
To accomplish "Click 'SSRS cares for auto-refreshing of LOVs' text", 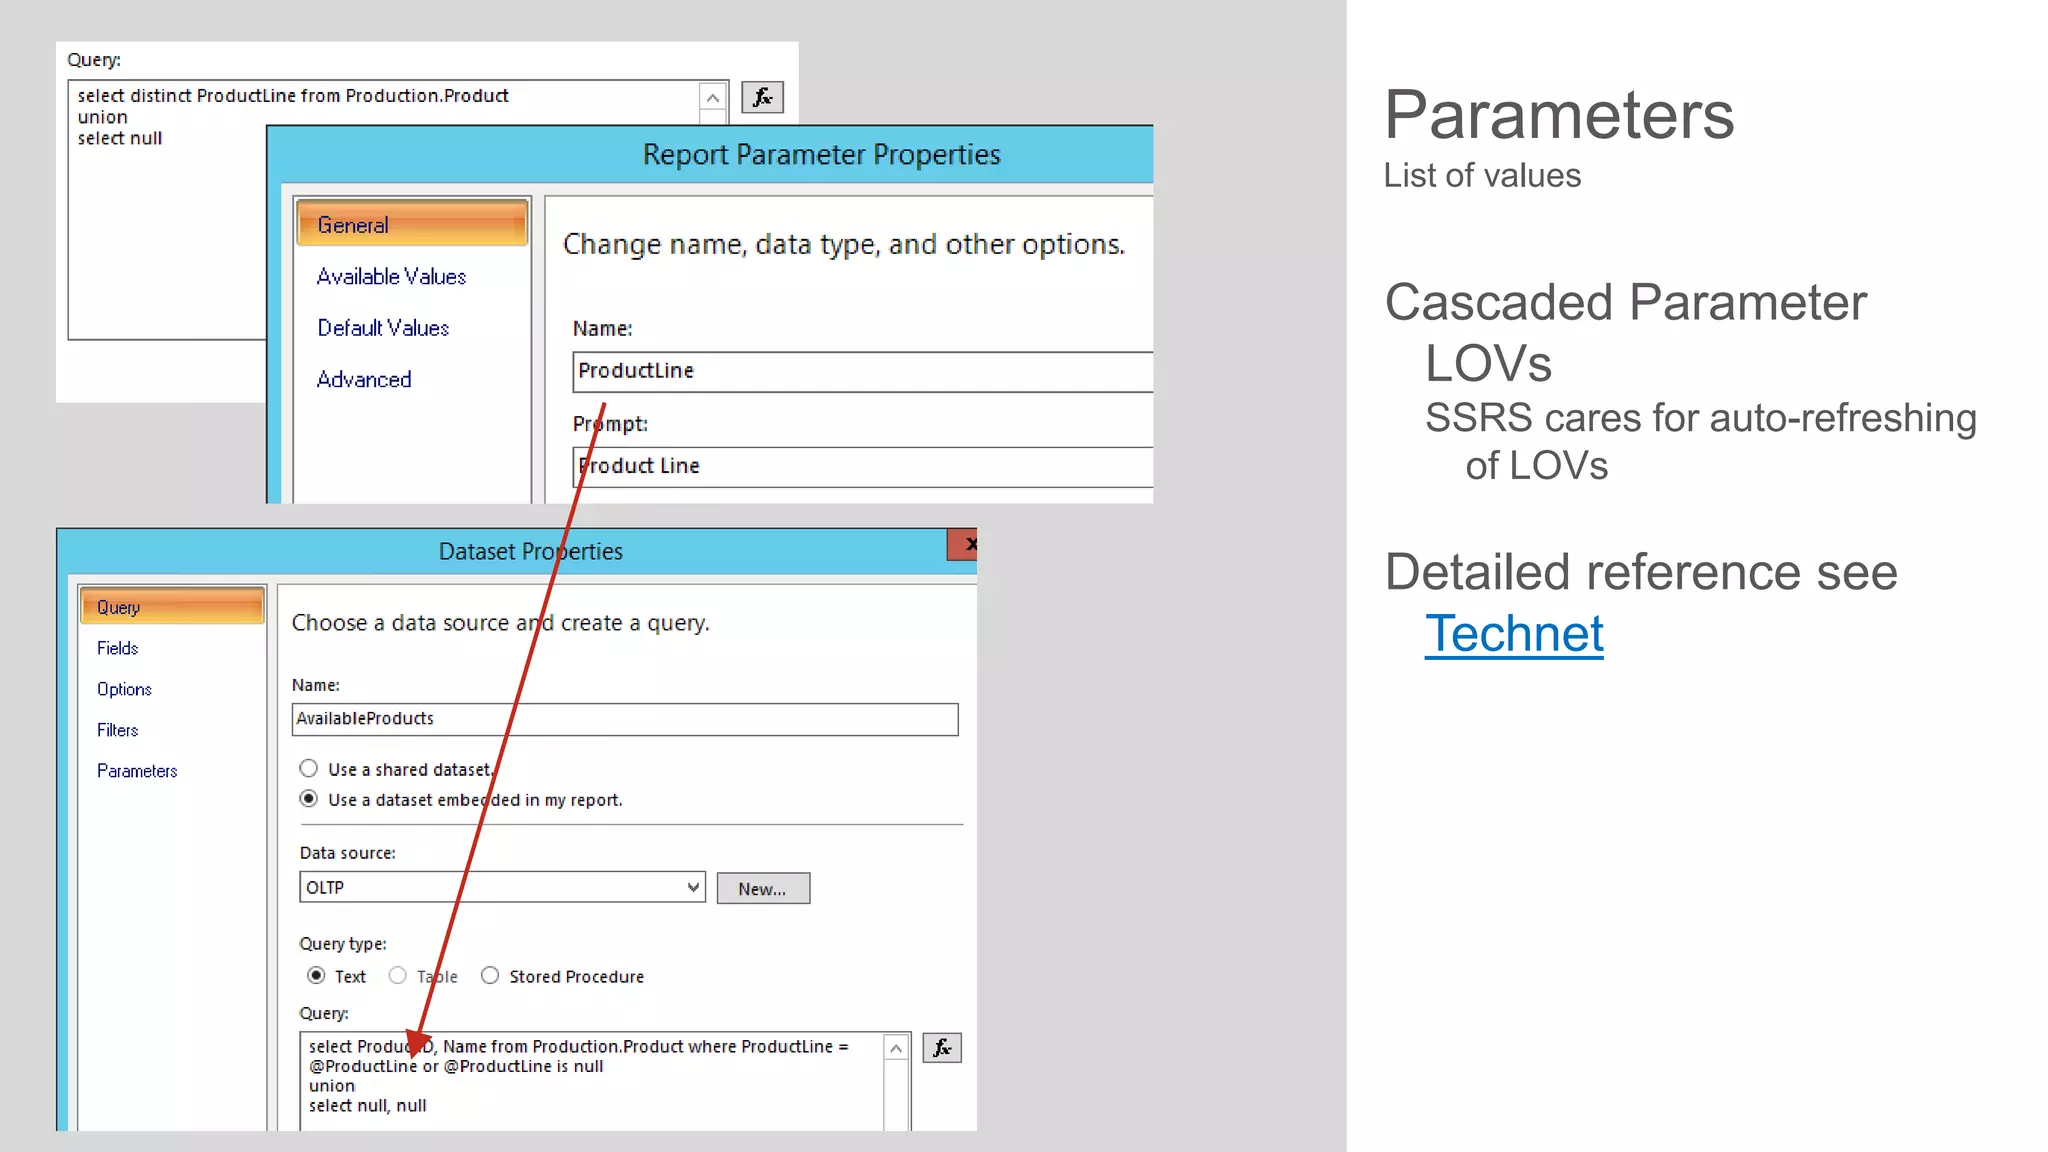I will [x=1701, y=441].
